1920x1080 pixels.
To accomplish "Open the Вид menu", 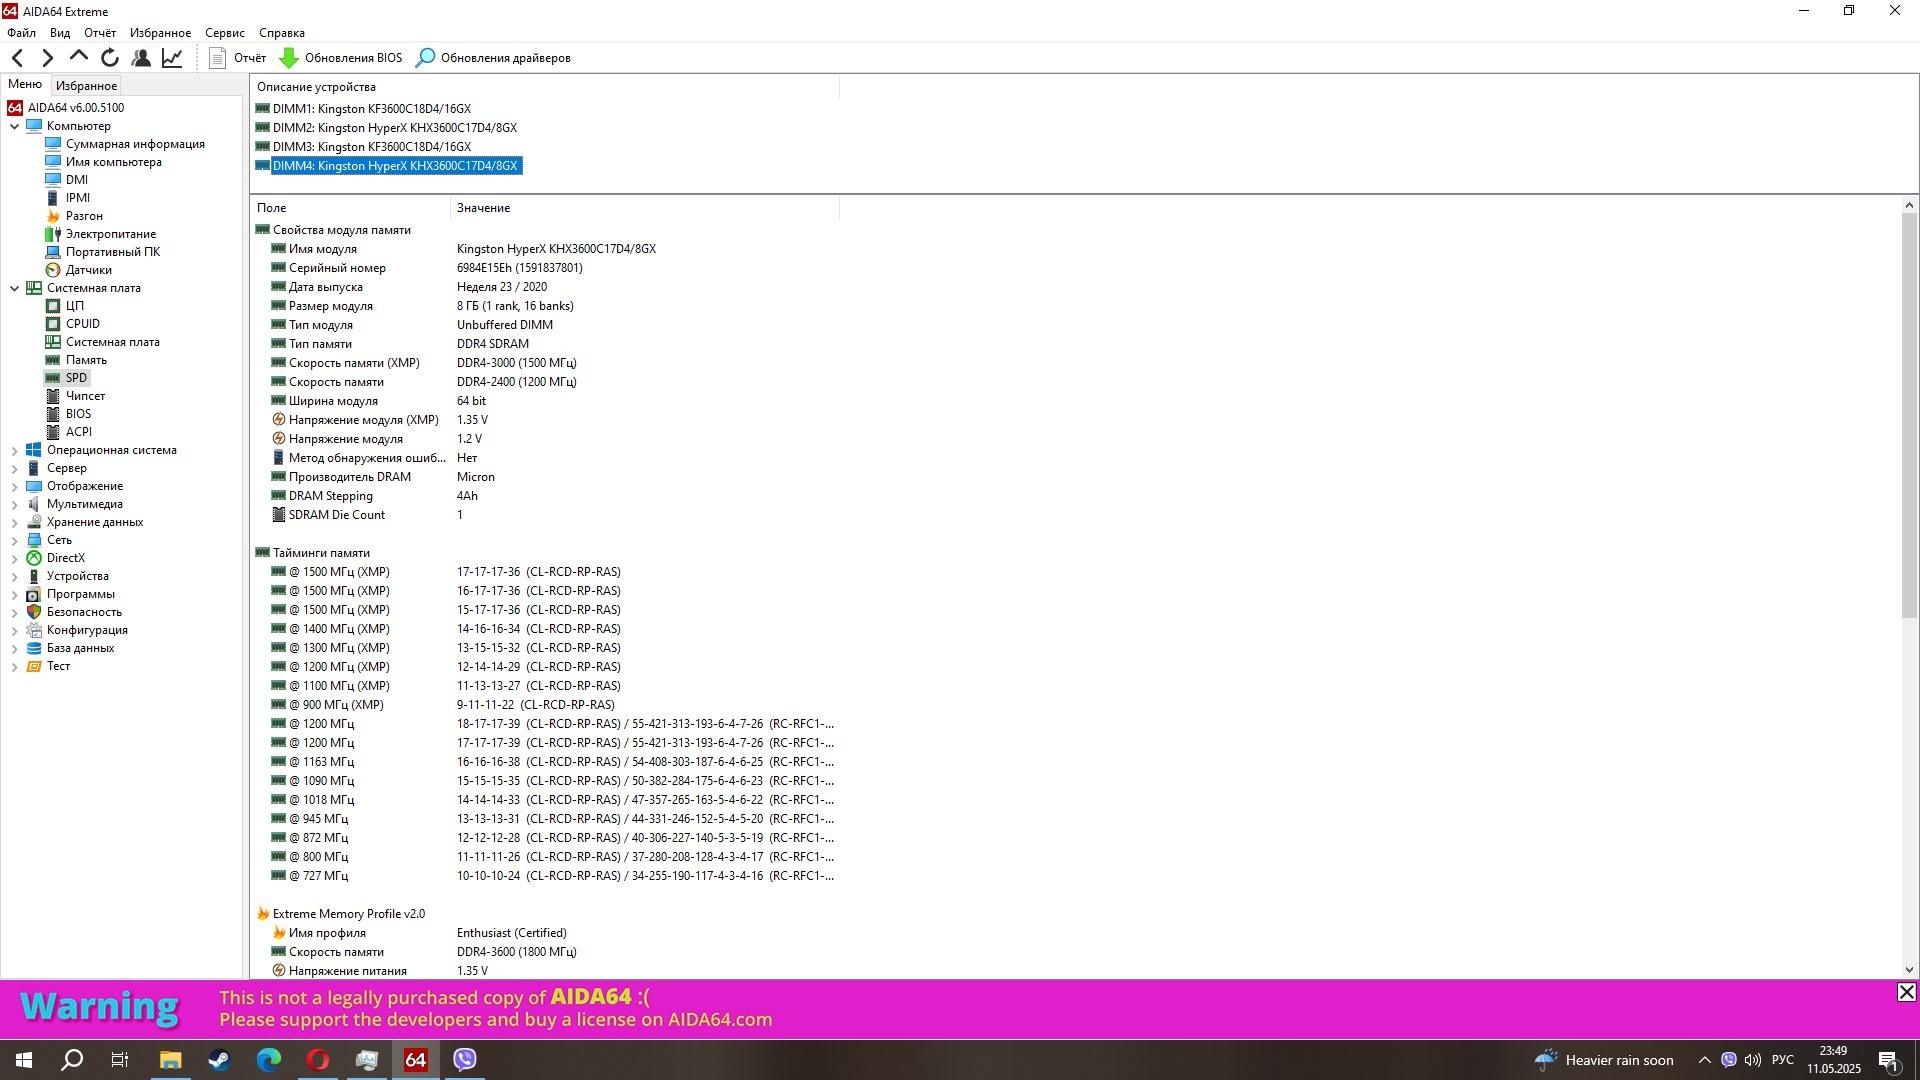I will (60, 33).
